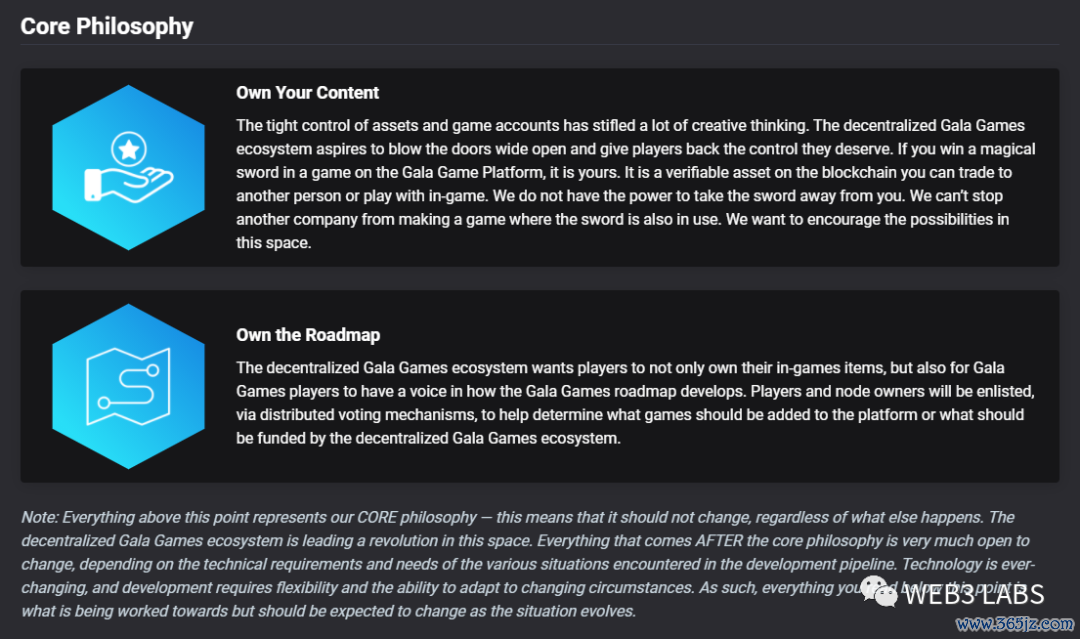Click the WEB3 LABS watermark text
The width and height of the screenshot is (1080, 639).
[x=974, y=594]
